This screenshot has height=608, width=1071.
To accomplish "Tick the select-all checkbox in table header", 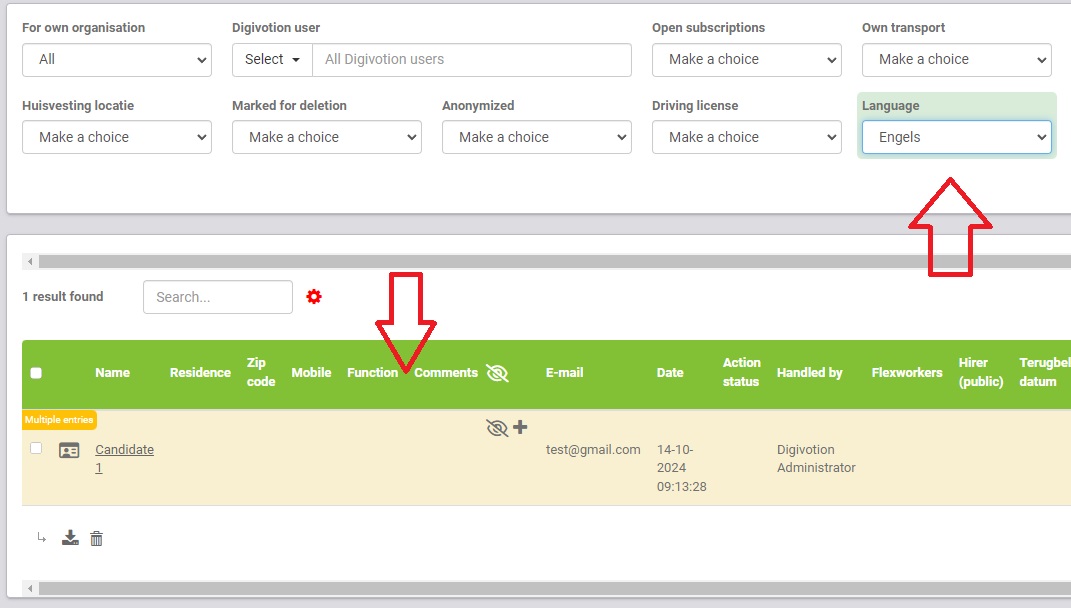I will 36,373.
